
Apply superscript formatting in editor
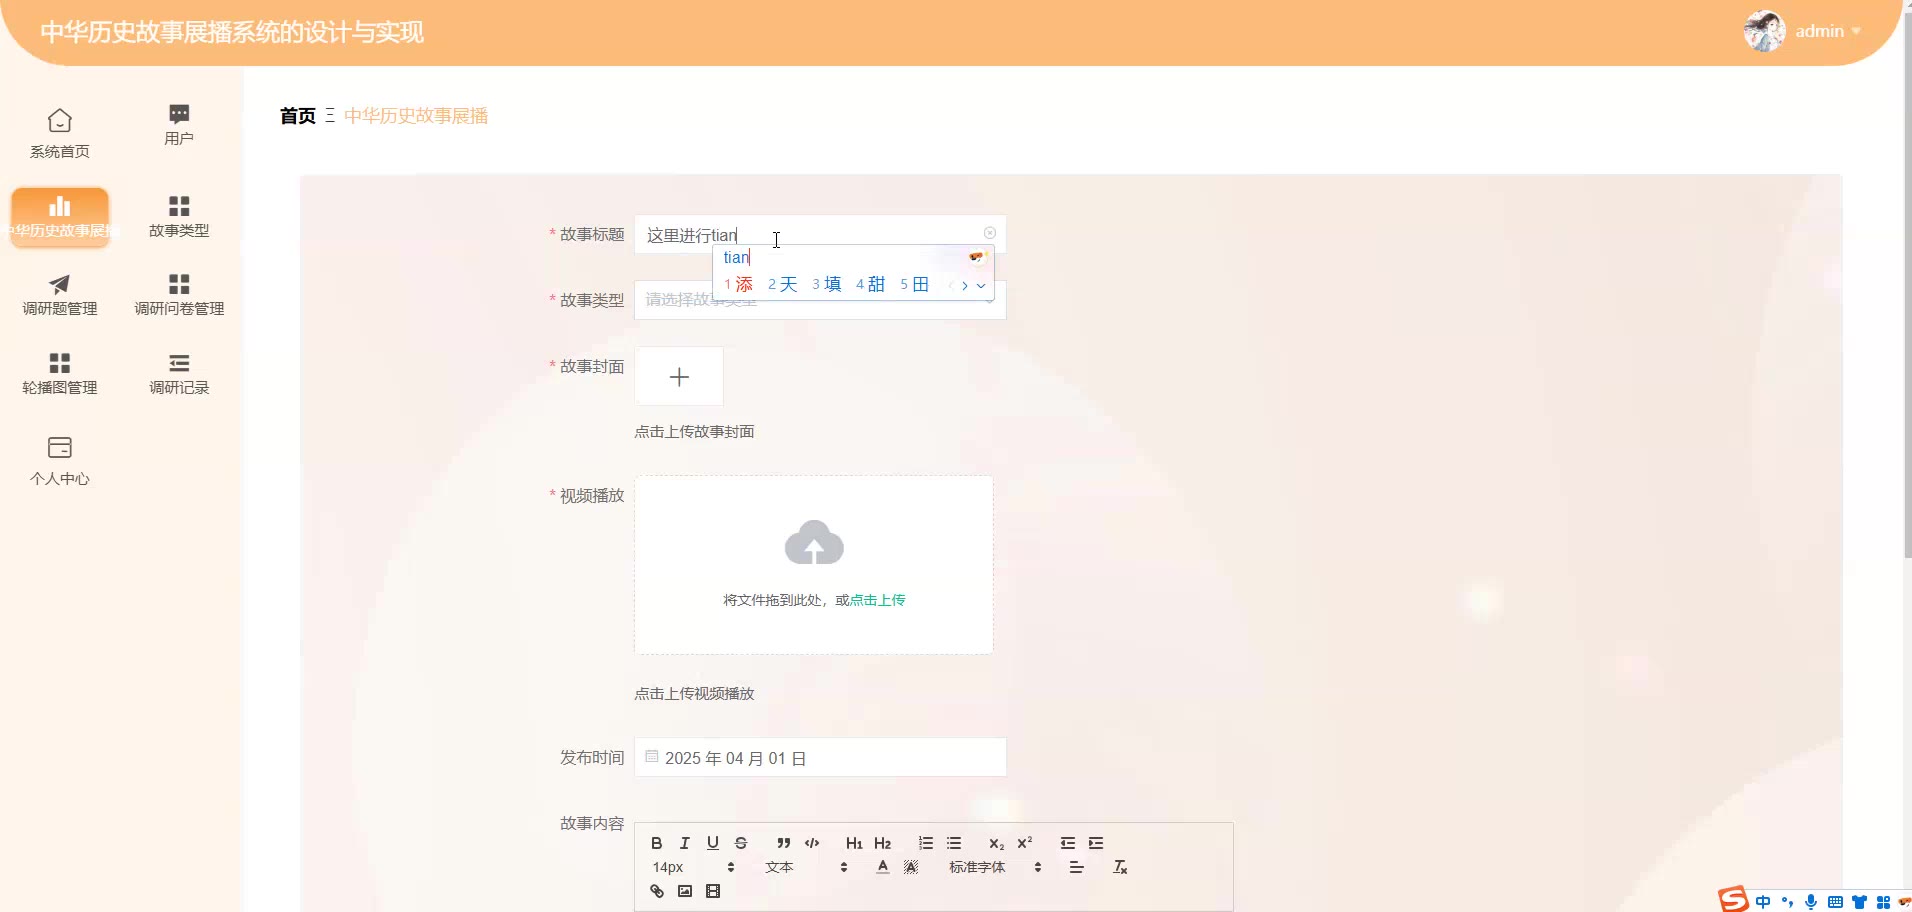[1025, 843]
